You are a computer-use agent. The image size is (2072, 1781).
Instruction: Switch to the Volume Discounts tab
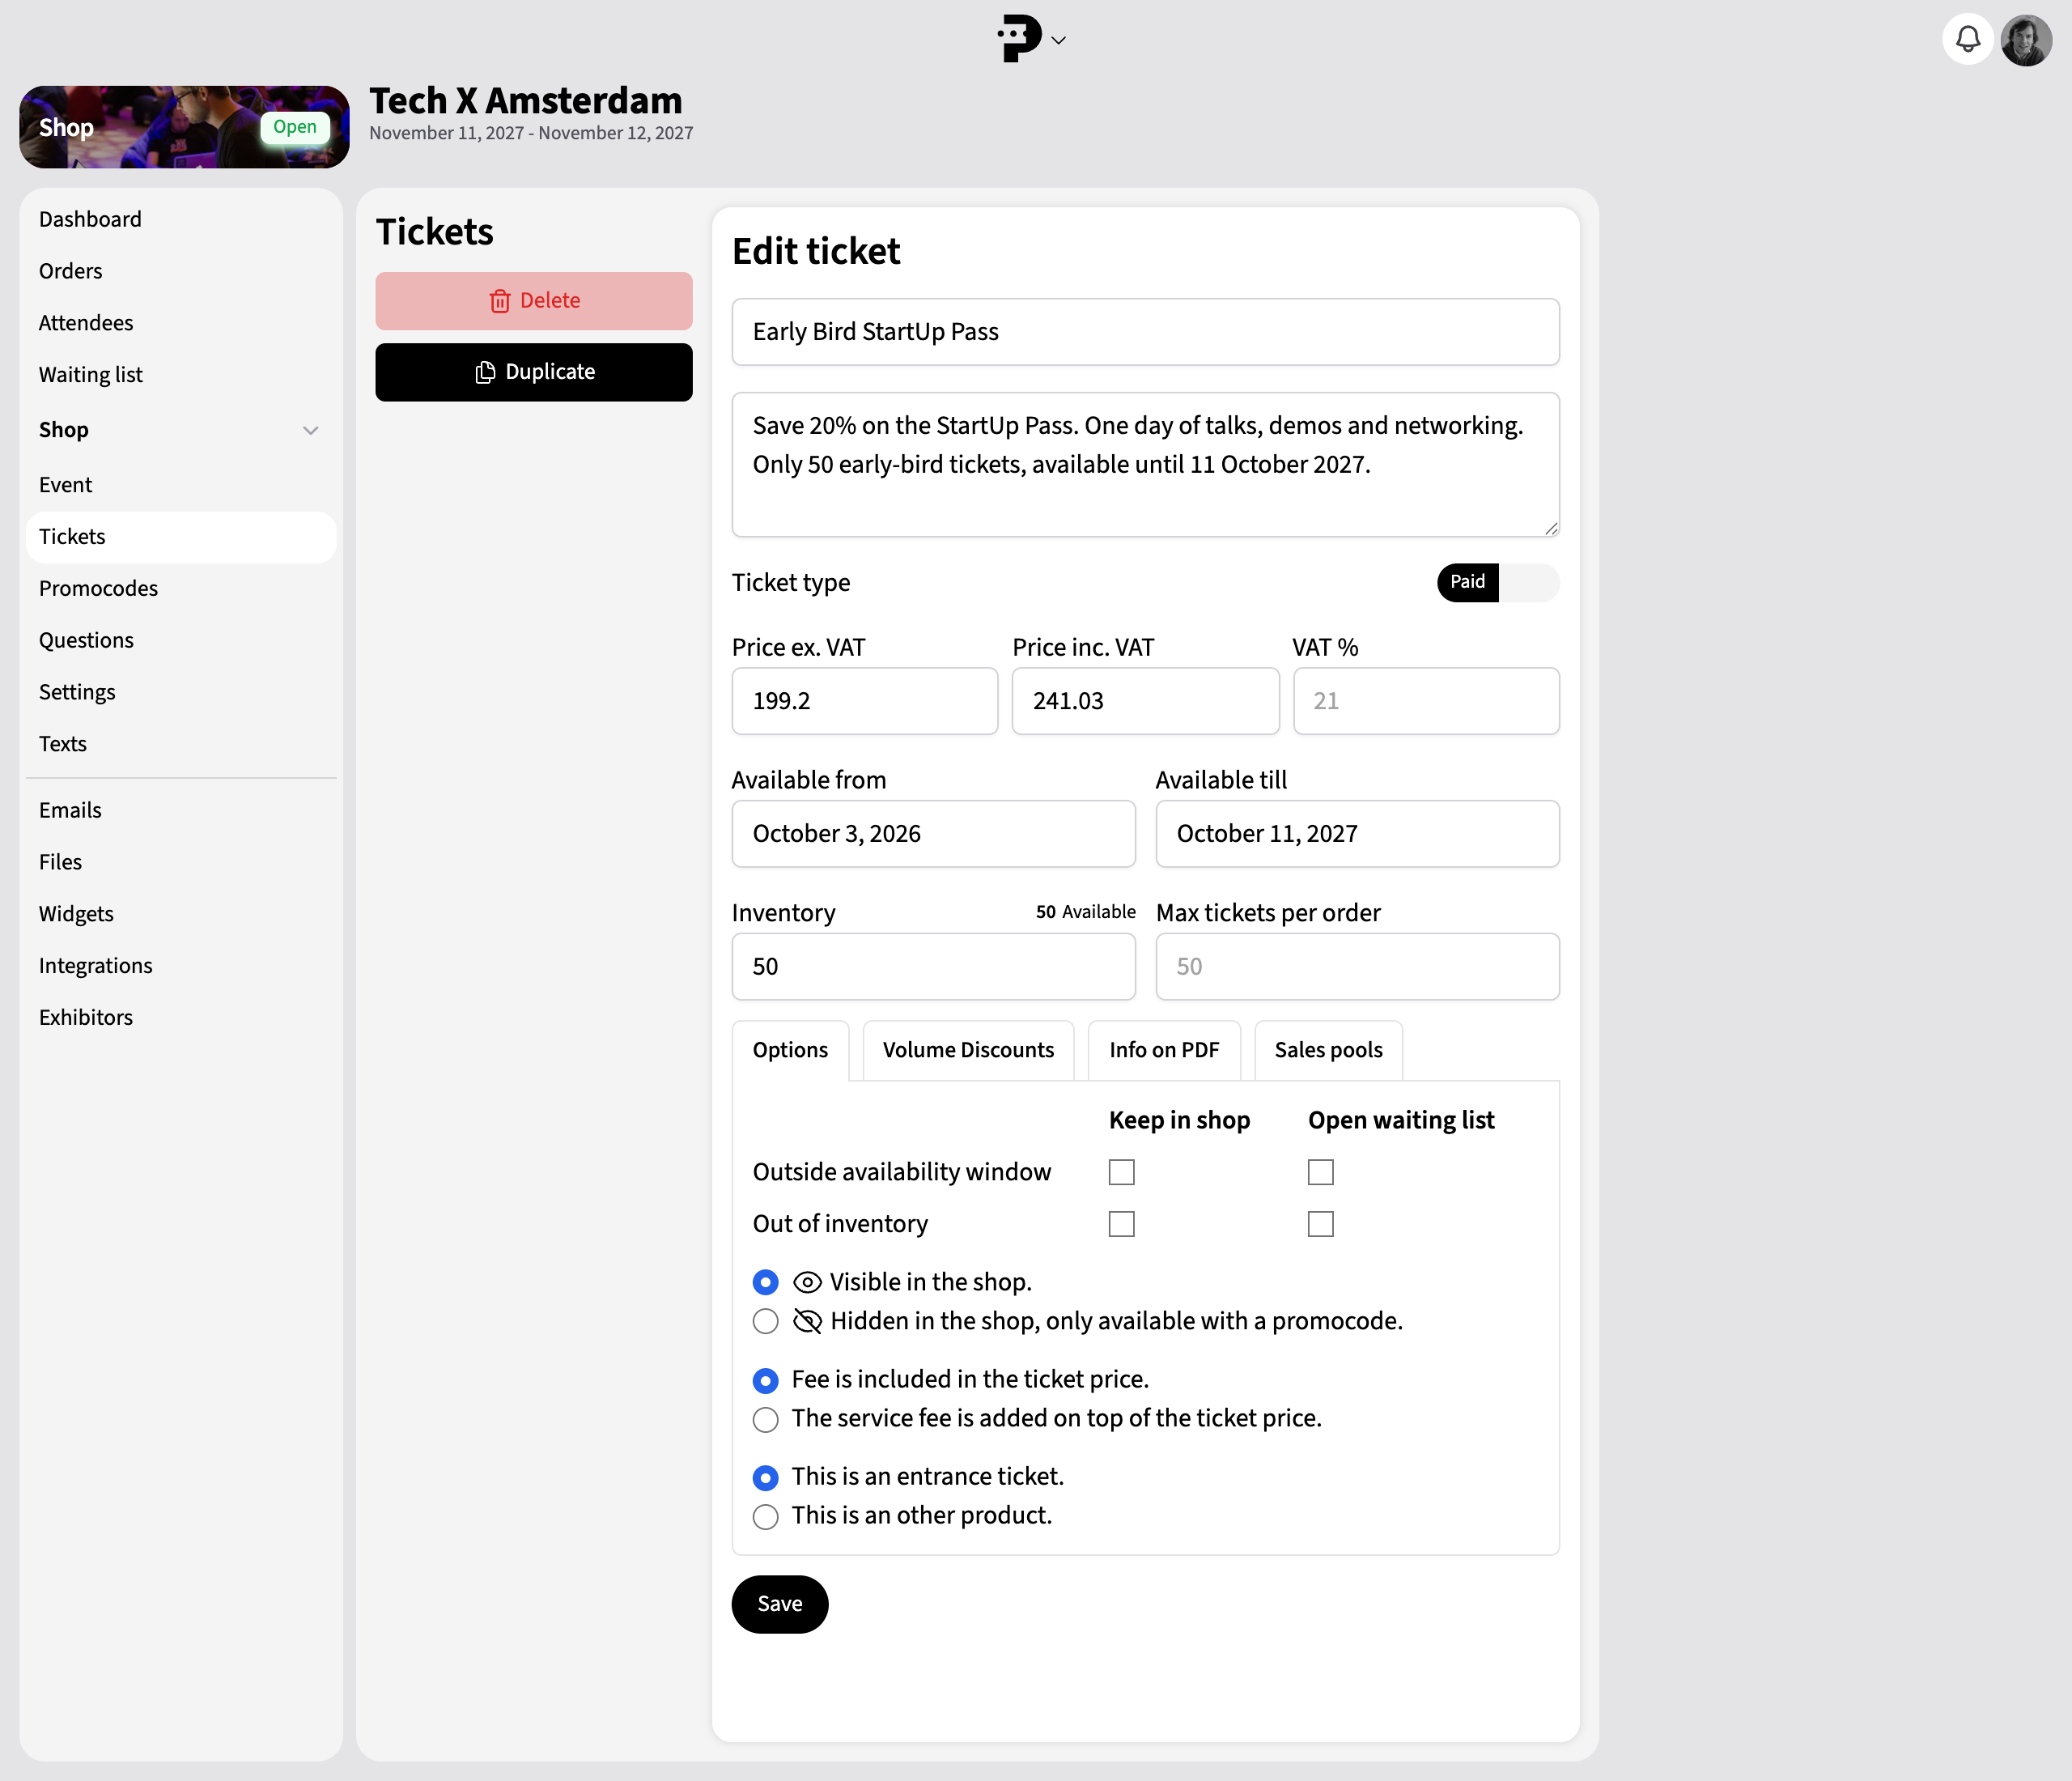968,1050
